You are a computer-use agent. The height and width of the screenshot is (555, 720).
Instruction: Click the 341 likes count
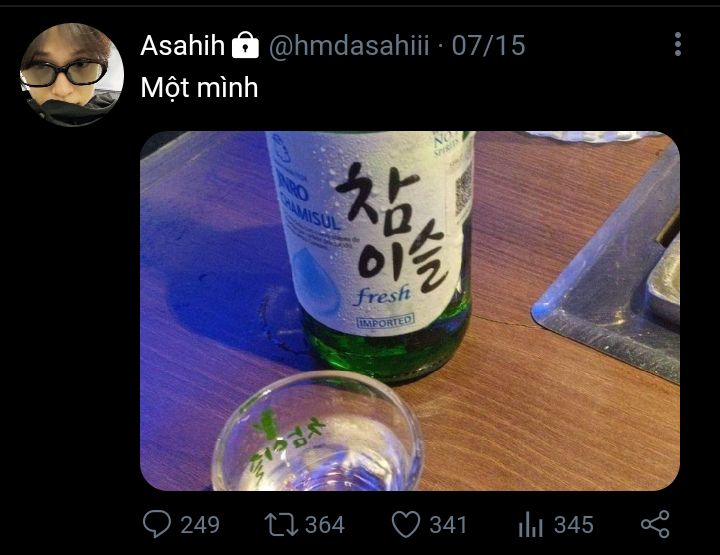pos(448,525)
